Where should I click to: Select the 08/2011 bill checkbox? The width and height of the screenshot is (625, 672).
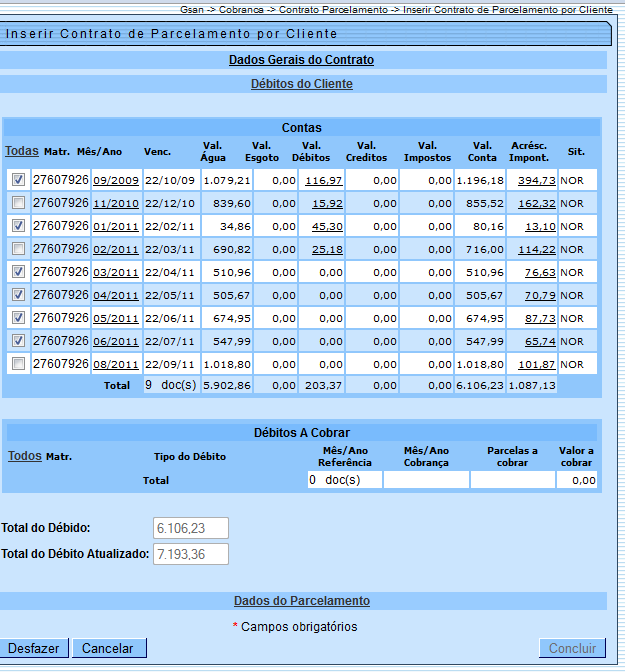18,364
